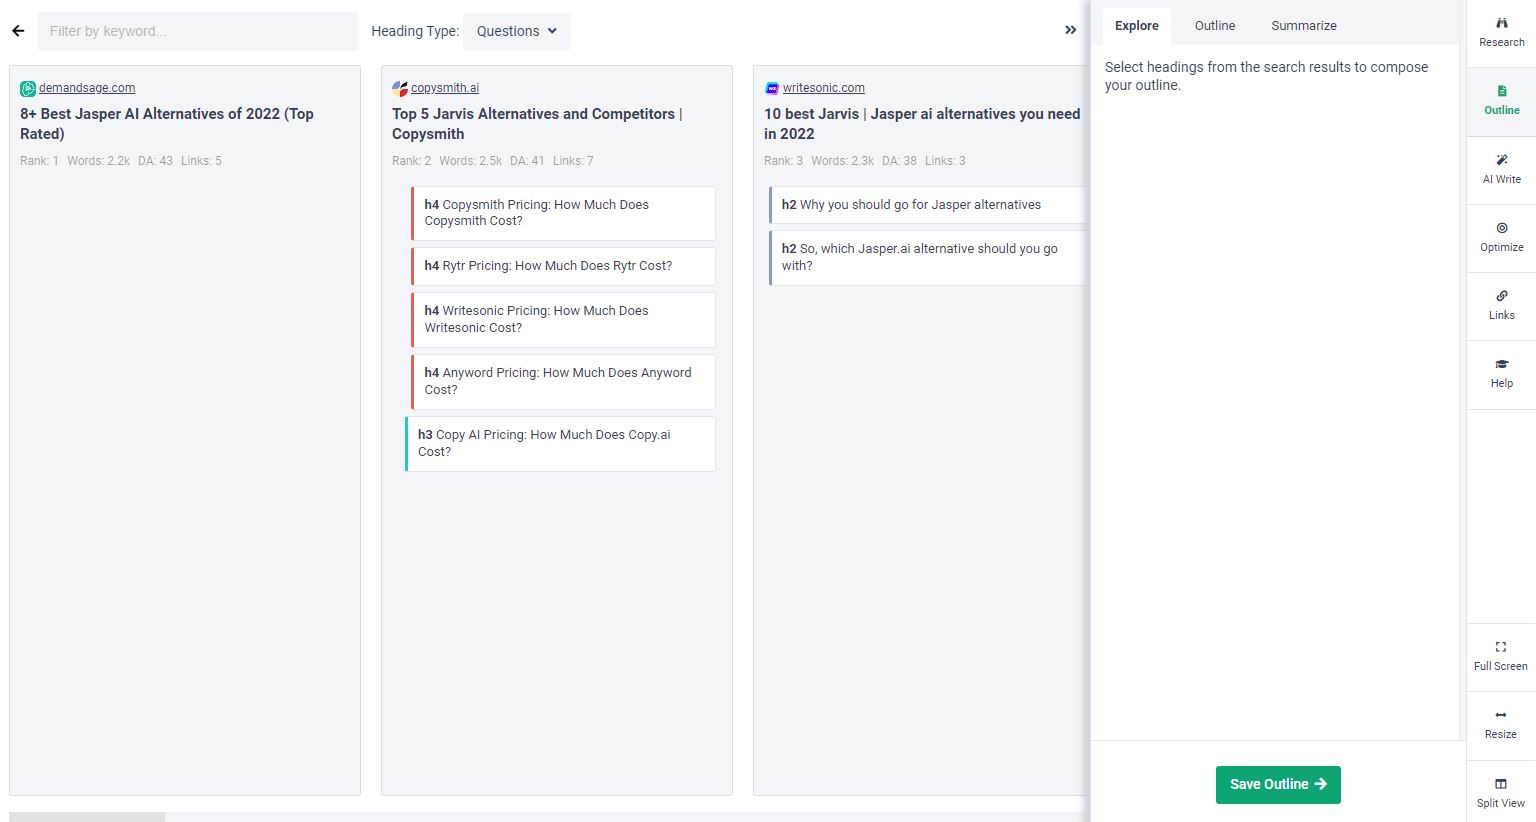Screen dimensions: 1536x822
Task: Open Research binoculars sidebar item
Action: coord(1501,33)
